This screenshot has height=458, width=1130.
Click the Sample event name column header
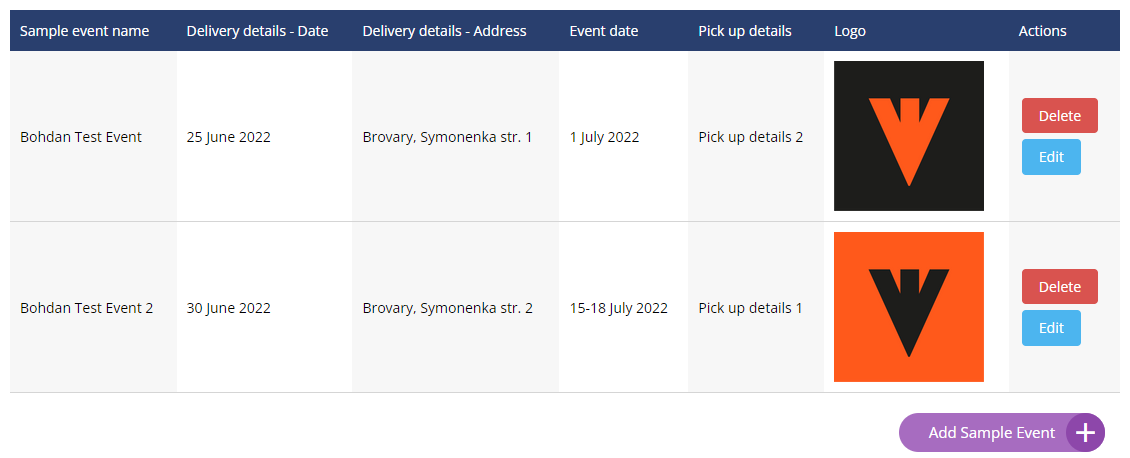(85, 31)
